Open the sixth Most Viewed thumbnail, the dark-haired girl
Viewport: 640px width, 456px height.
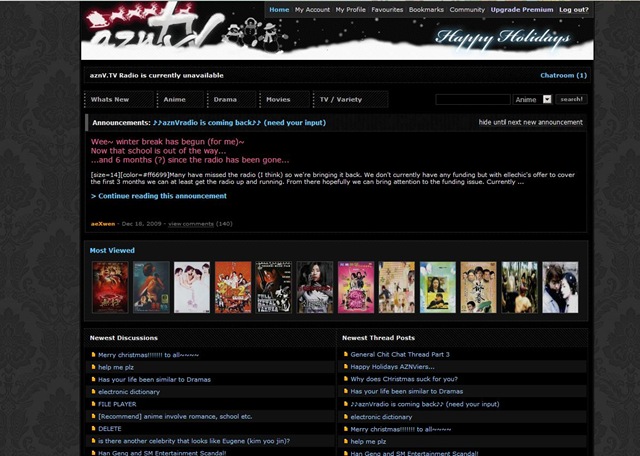(x=315, y=287)
